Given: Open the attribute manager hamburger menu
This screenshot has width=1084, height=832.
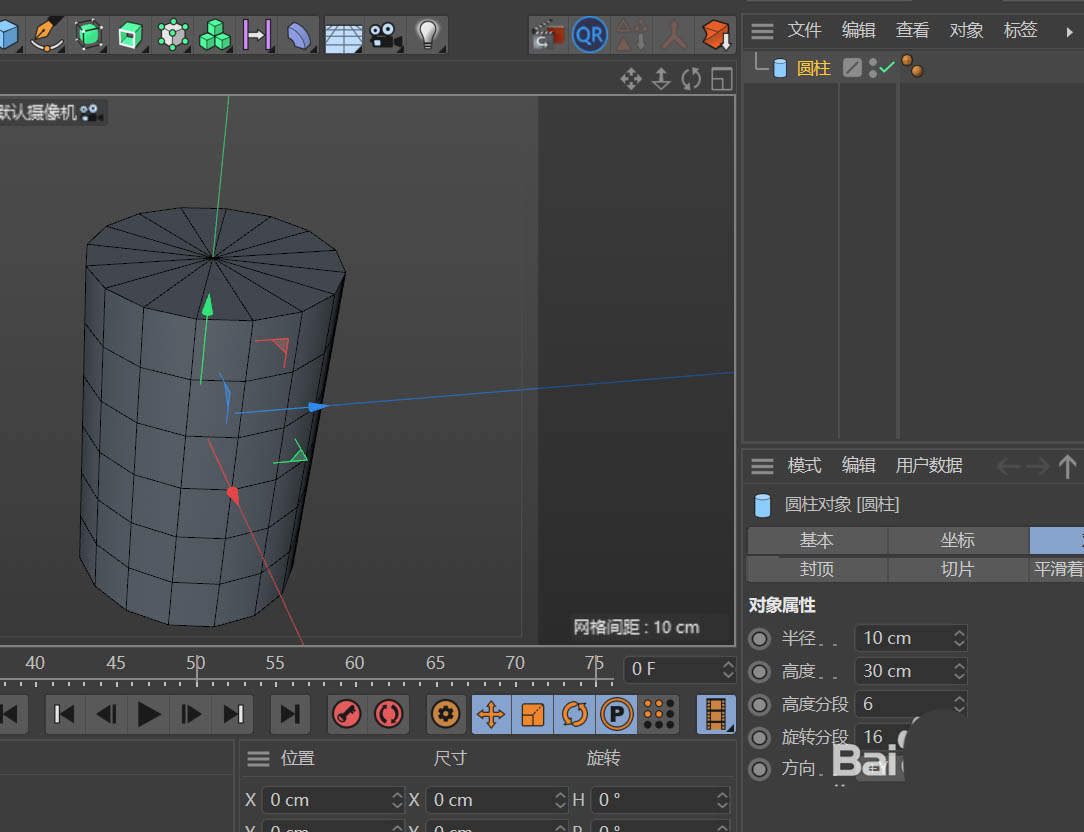Looking at the screenshot, I should [763, 466].
